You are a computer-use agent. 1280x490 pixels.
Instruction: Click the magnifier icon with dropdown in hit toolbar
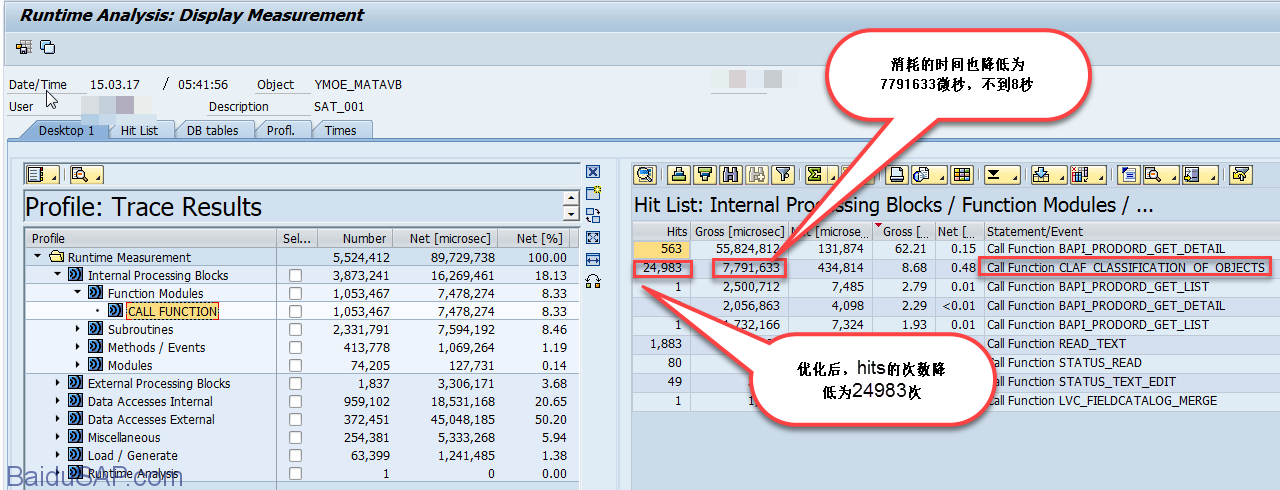coord(1161,175)
